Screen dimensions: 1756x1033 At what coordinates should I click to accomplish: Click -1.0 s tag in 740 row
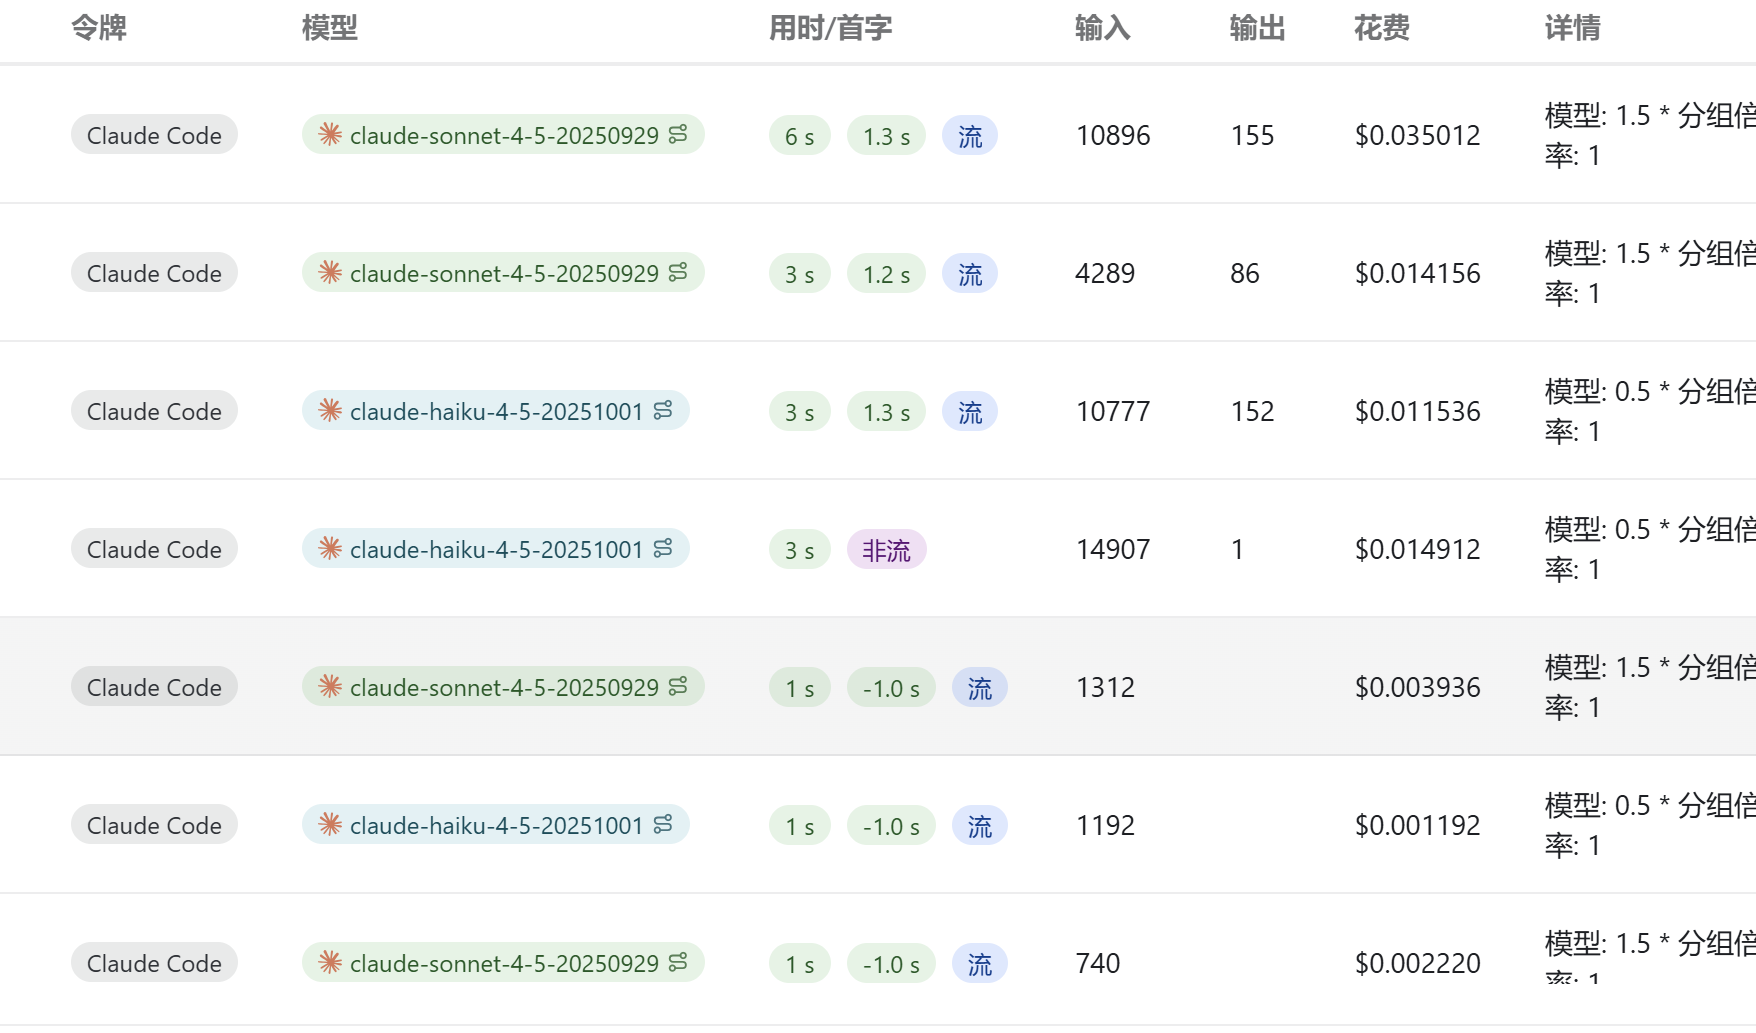pos(892,964)
